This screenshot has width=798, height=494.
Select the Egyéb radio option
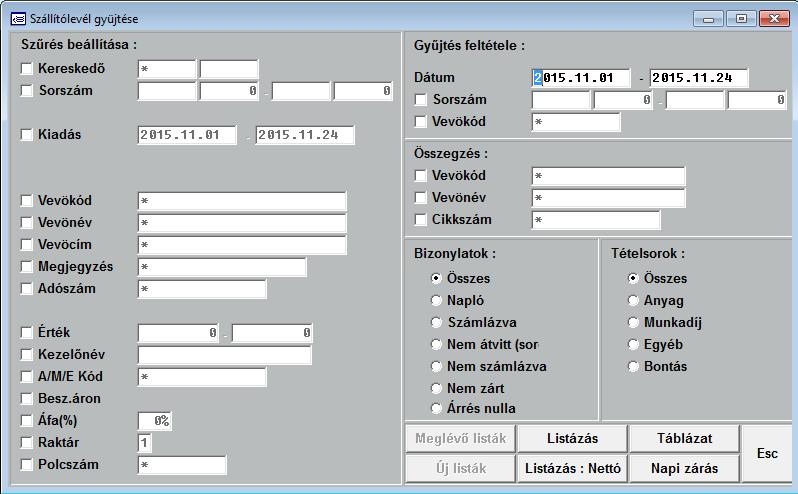(x=633, y=344)
